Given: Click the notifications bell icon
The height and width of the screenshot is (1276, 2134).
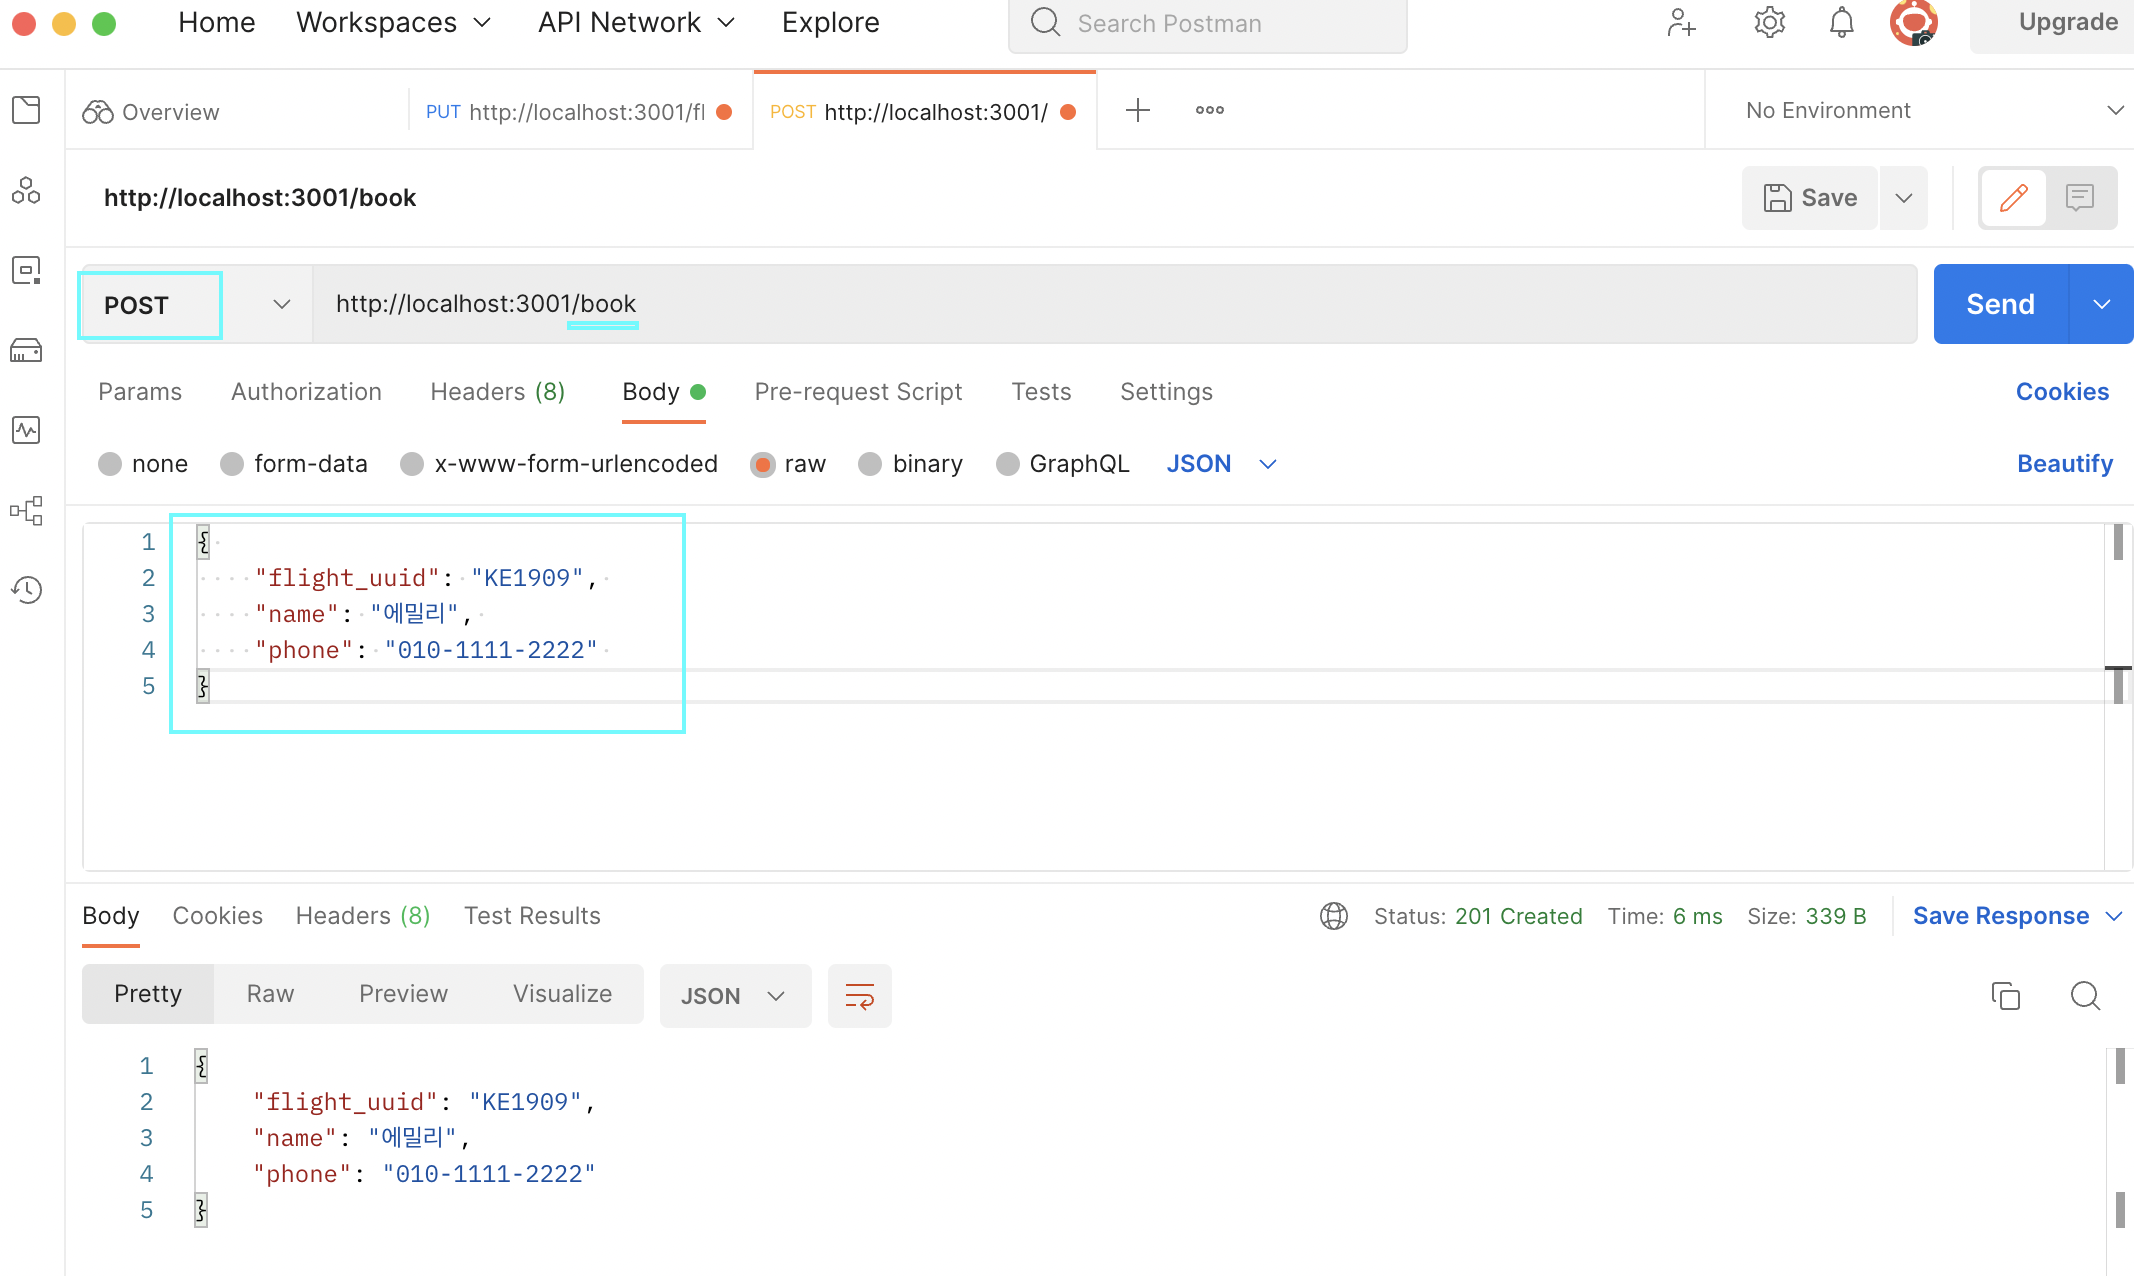Looking at the screenshot, I should 1841,22.
